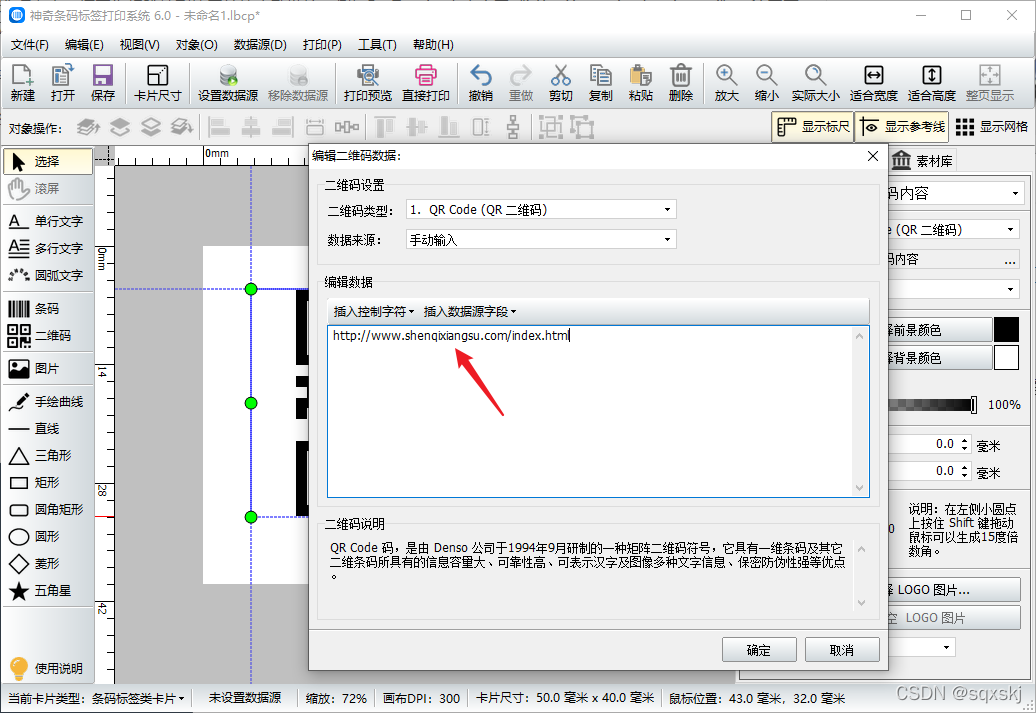Select the 矩形 rectangle tool
Screen dimensions: 1036x713
47,482
